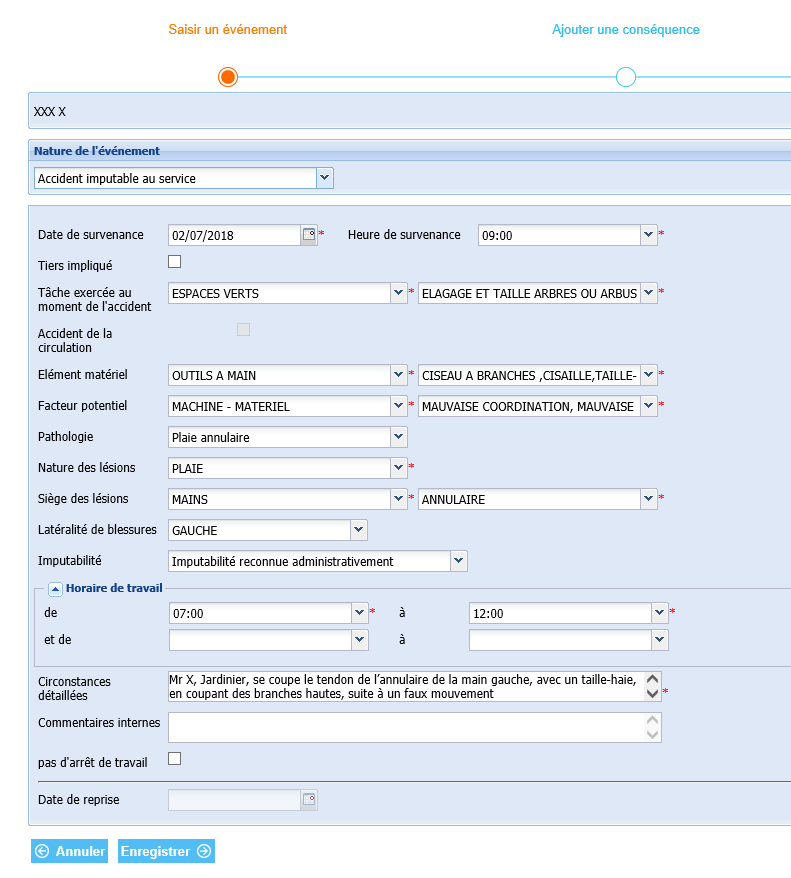
Task: Open the Nature de l'événement dropdown
Action: click(324, 178)
